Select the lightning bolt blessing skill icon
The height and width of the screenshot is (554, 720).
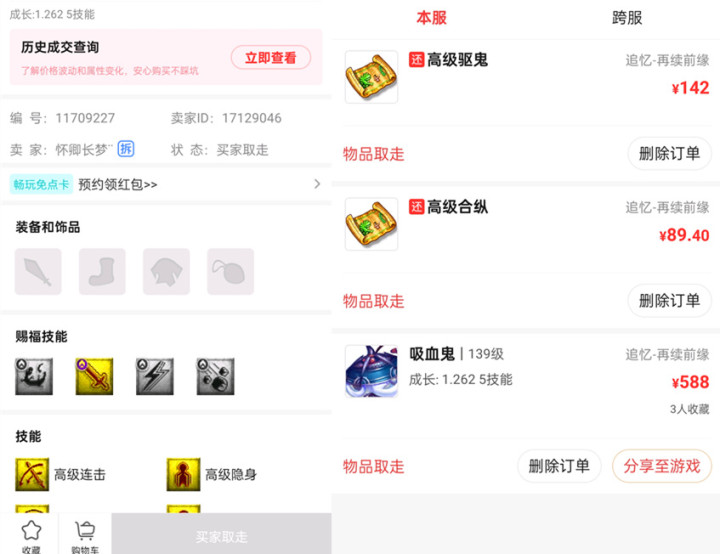pos(155,376)
